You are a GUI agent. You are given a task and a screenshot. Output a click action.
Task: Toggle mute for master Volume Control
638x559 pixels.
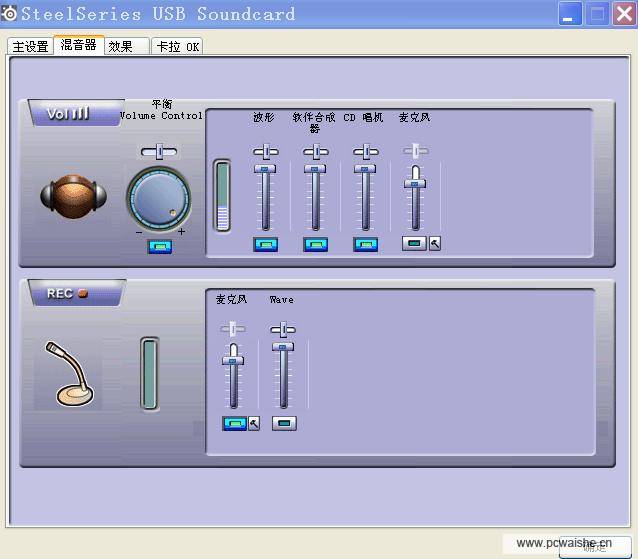tap(160, 246)
